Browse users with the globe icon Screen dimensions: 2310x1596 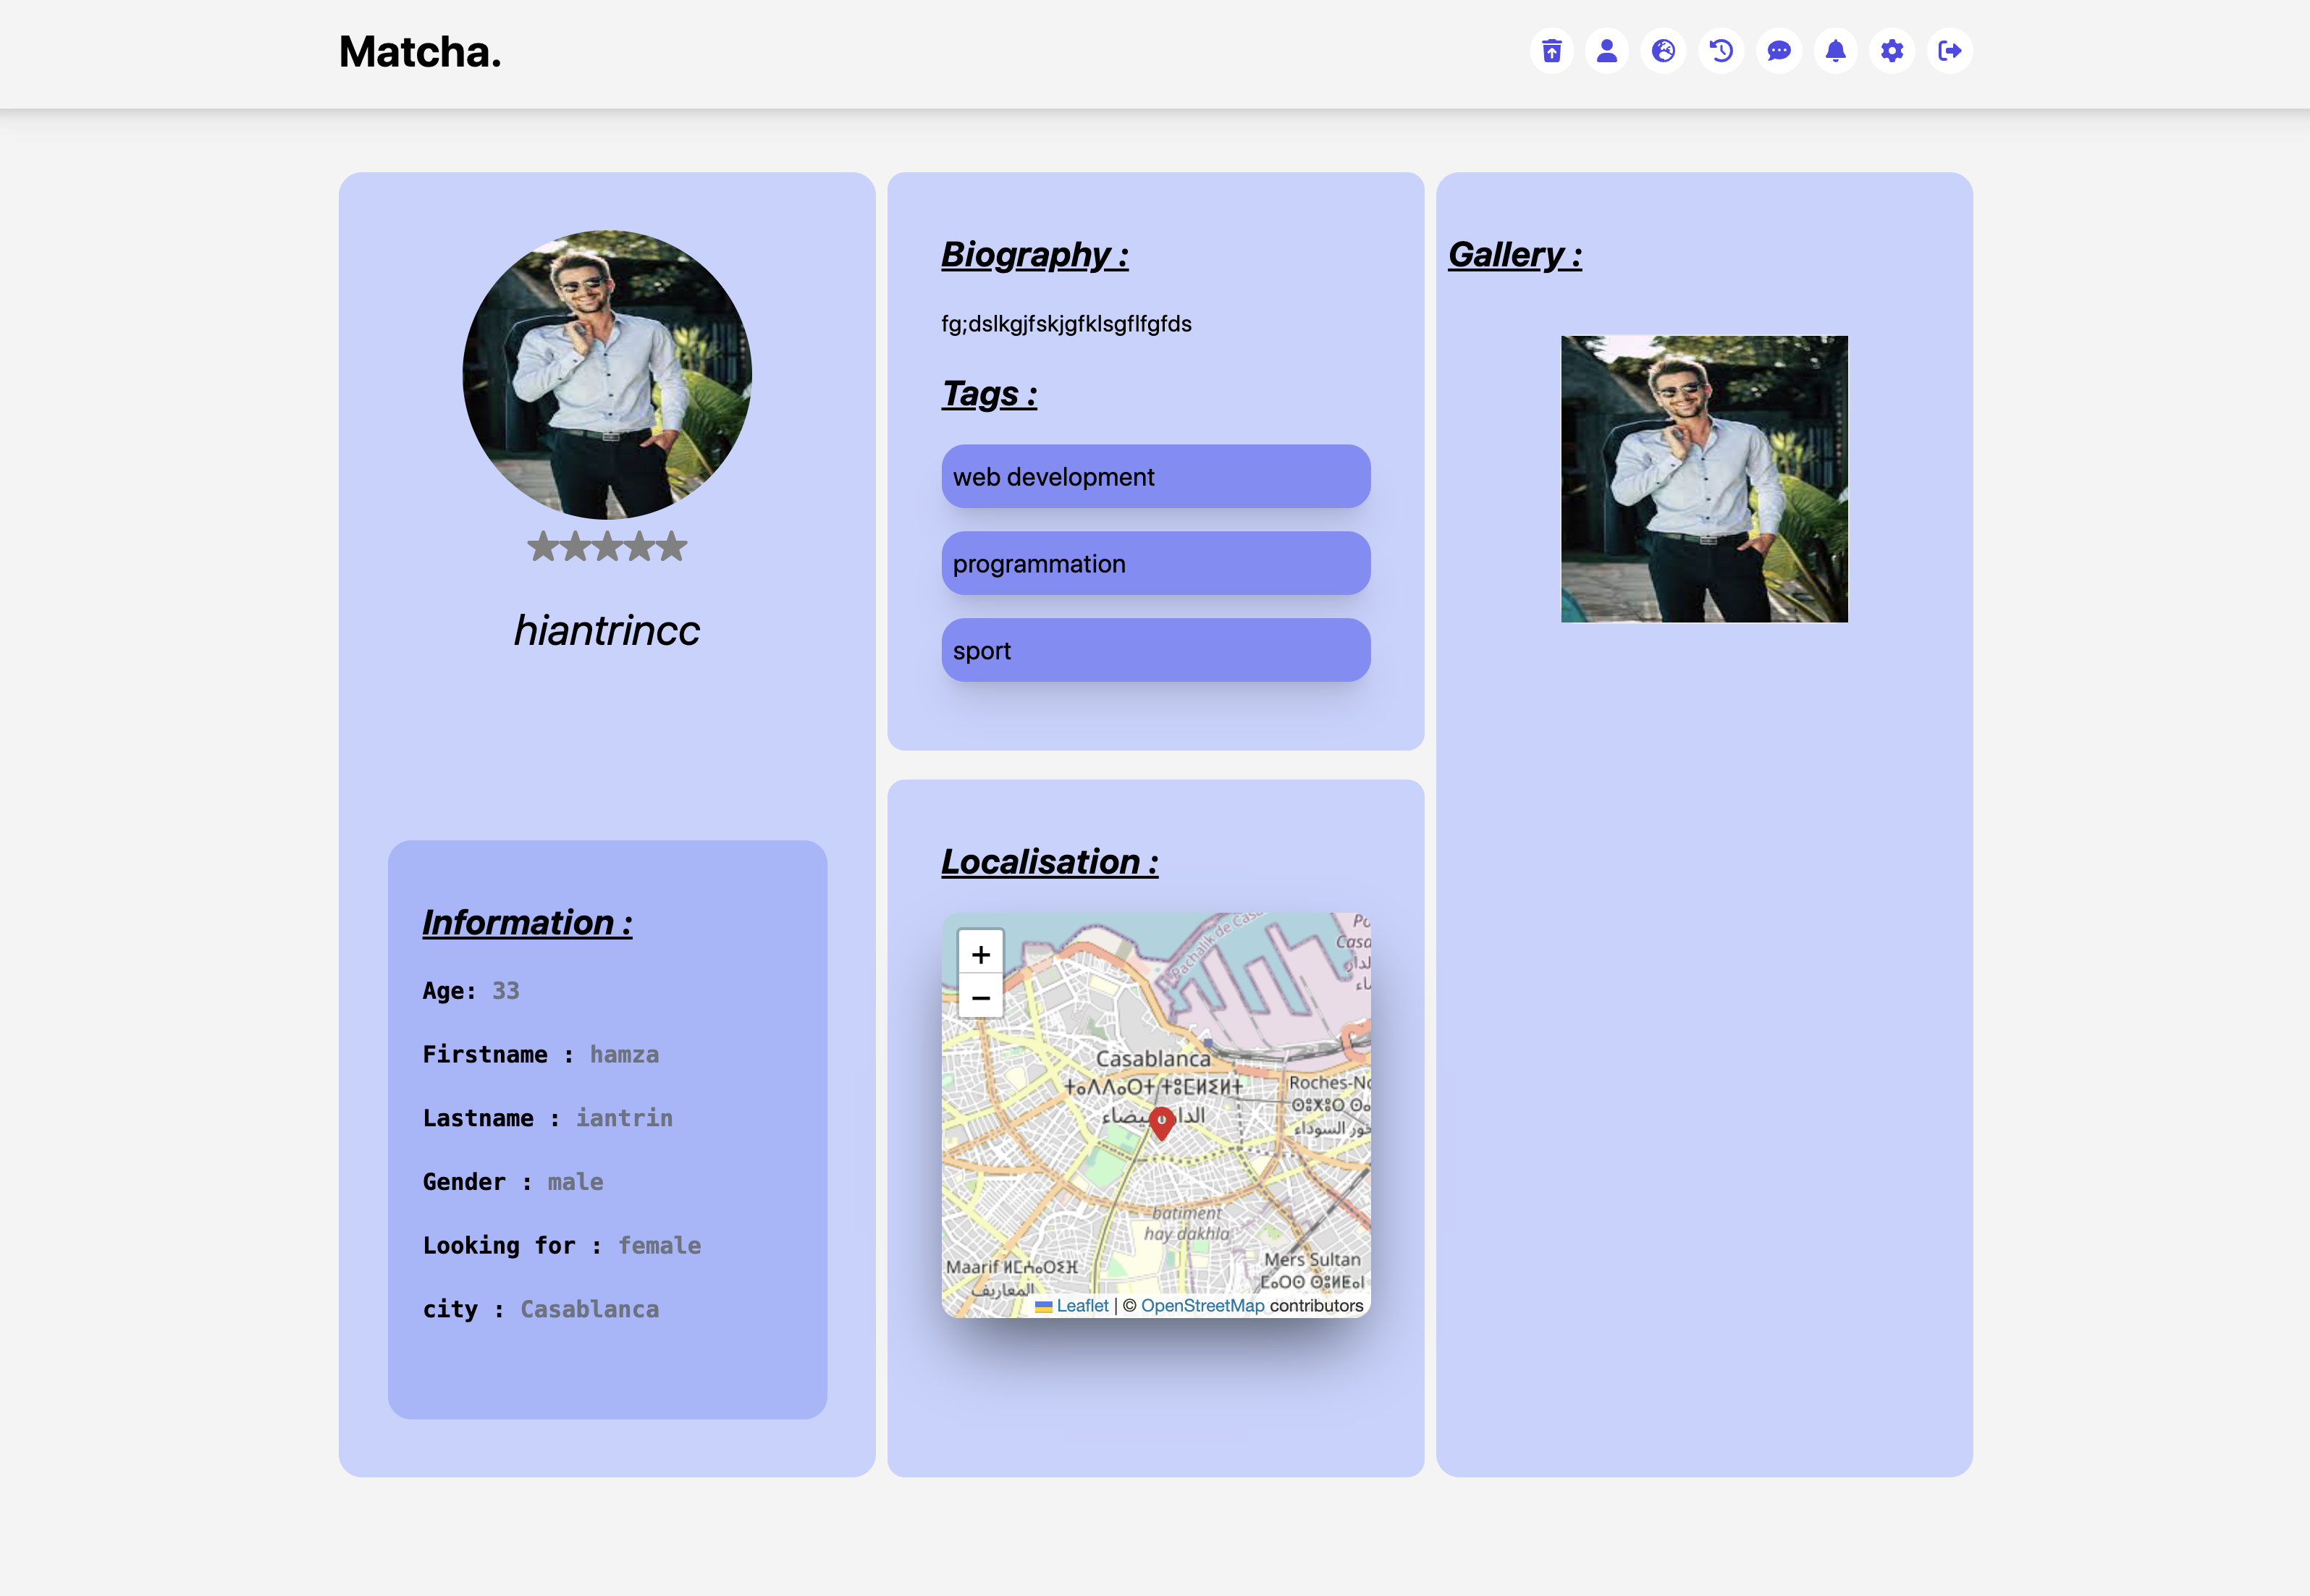point(1663,50)
